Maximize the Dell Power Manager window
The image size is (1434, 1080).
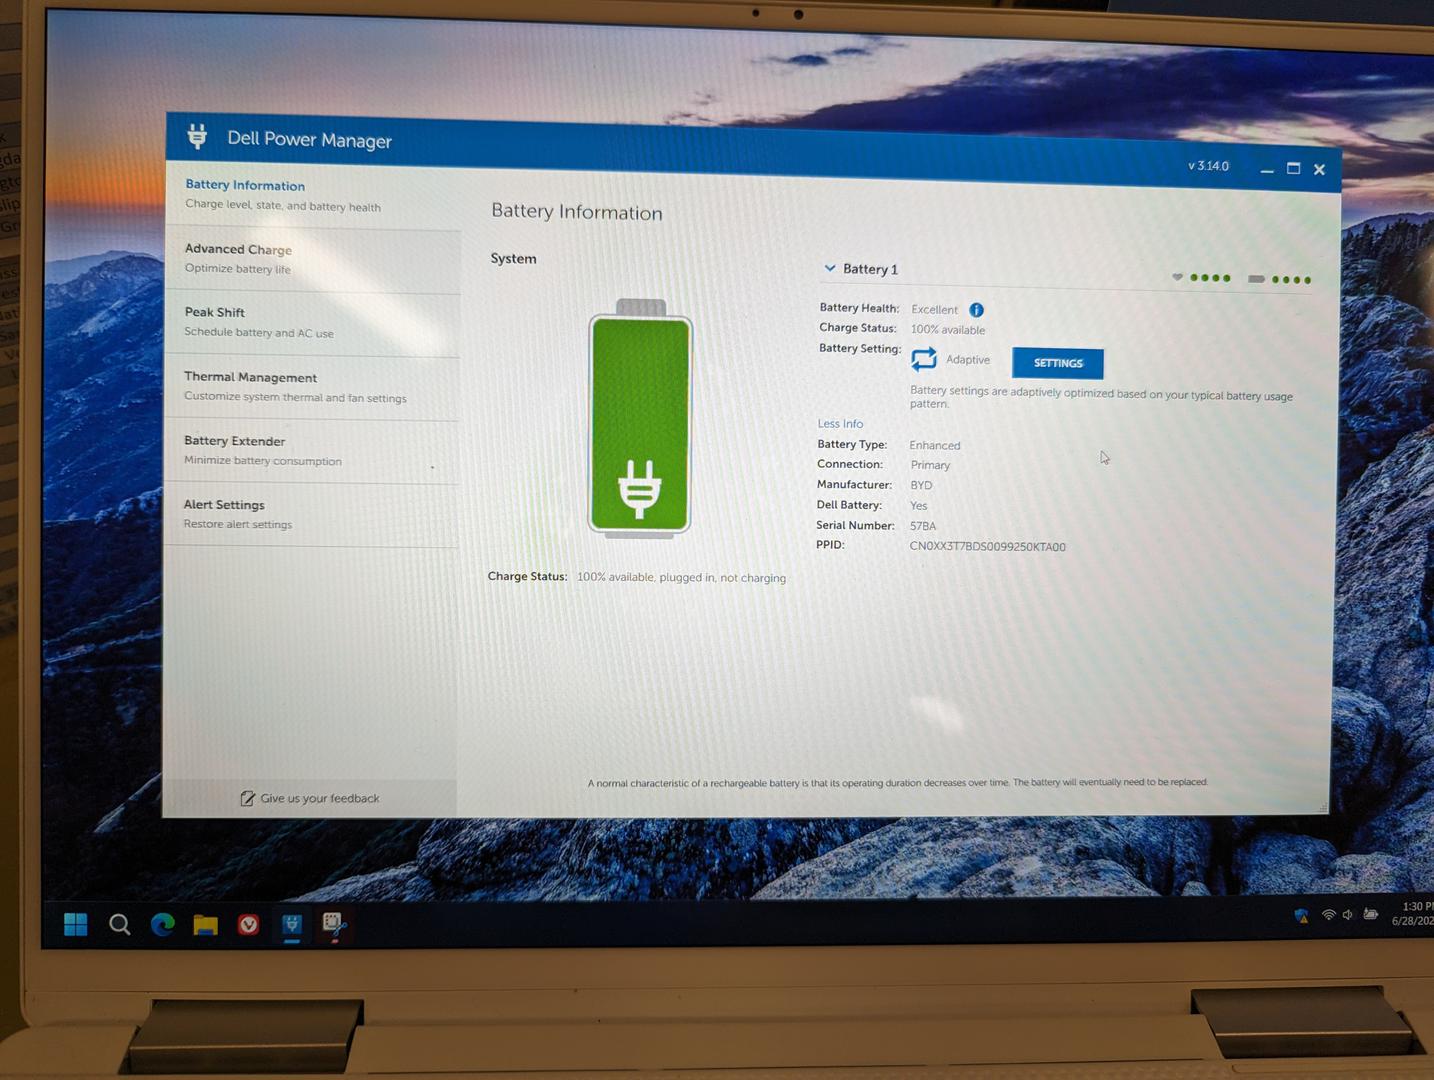pyautogui.click(x=1293, y=169)
